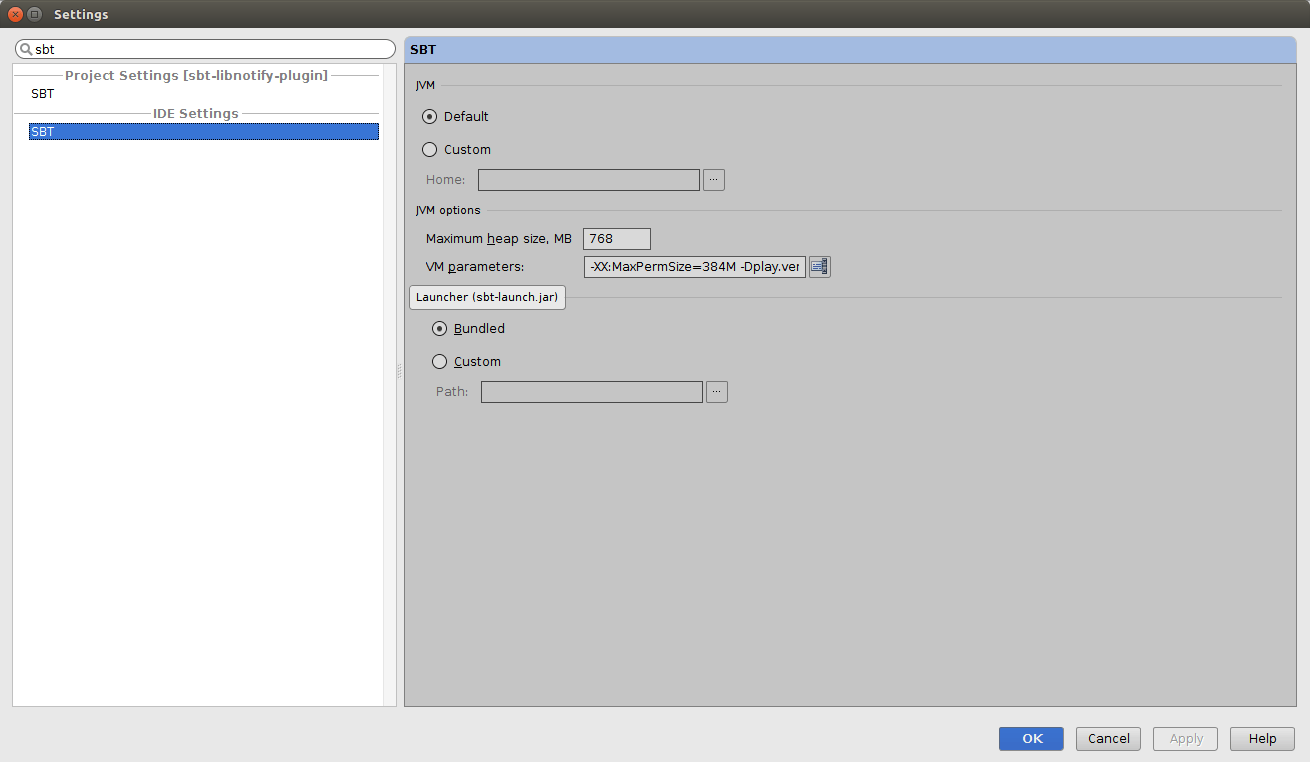
Task: Click the search magnifier icon
Action: [26, 49]
